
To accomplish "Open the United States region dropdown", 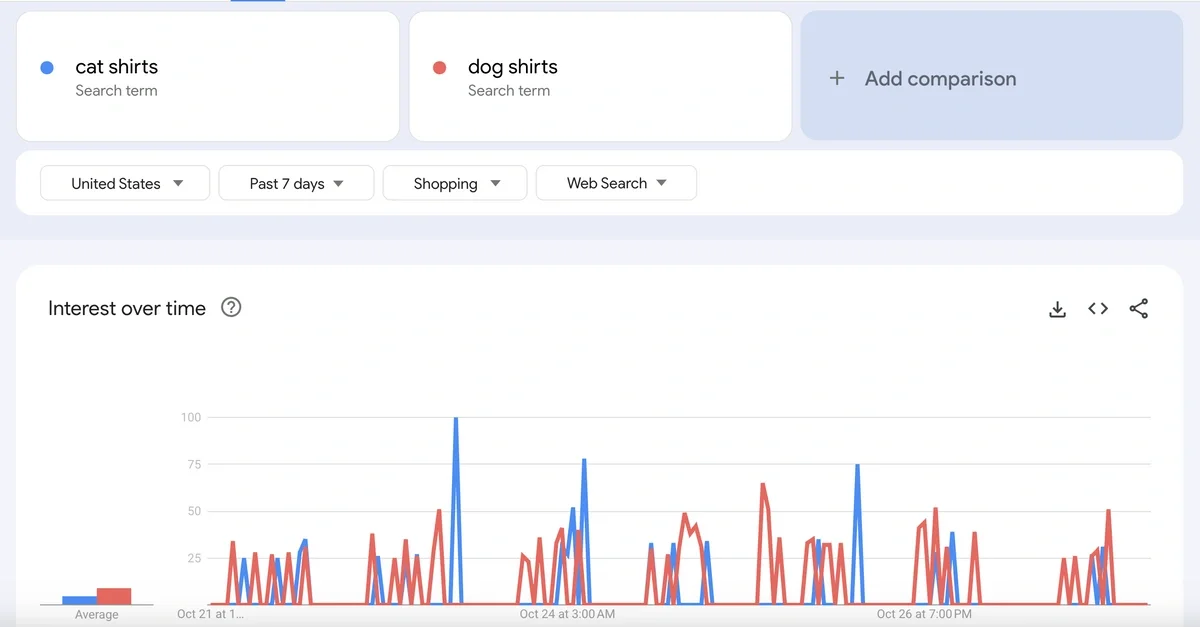I will click(125, 183).
